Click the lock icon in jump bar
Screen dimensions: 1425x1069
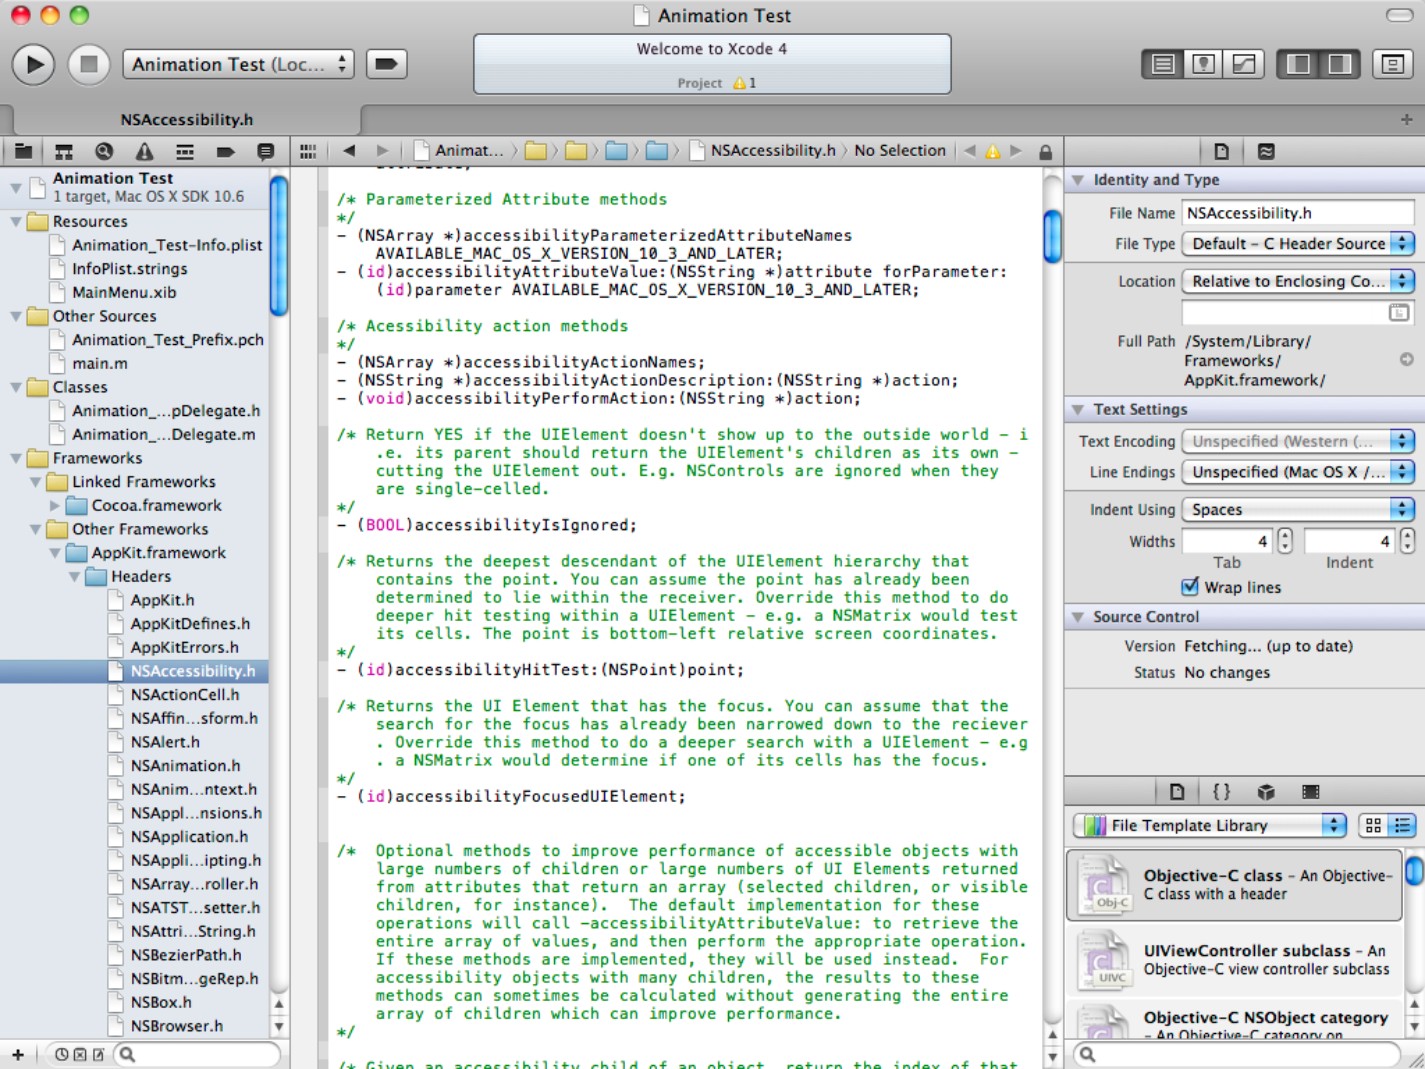[x=1045, y=152]
